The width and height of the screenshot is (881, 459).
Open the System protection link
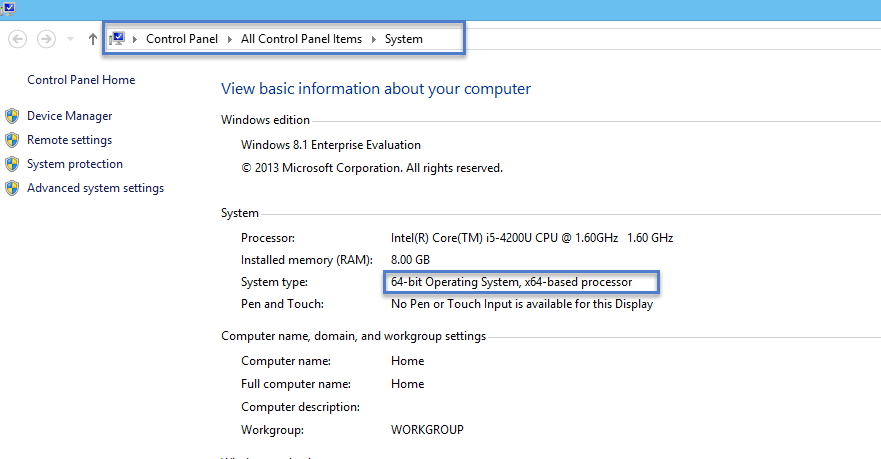[x=75, y=164]
